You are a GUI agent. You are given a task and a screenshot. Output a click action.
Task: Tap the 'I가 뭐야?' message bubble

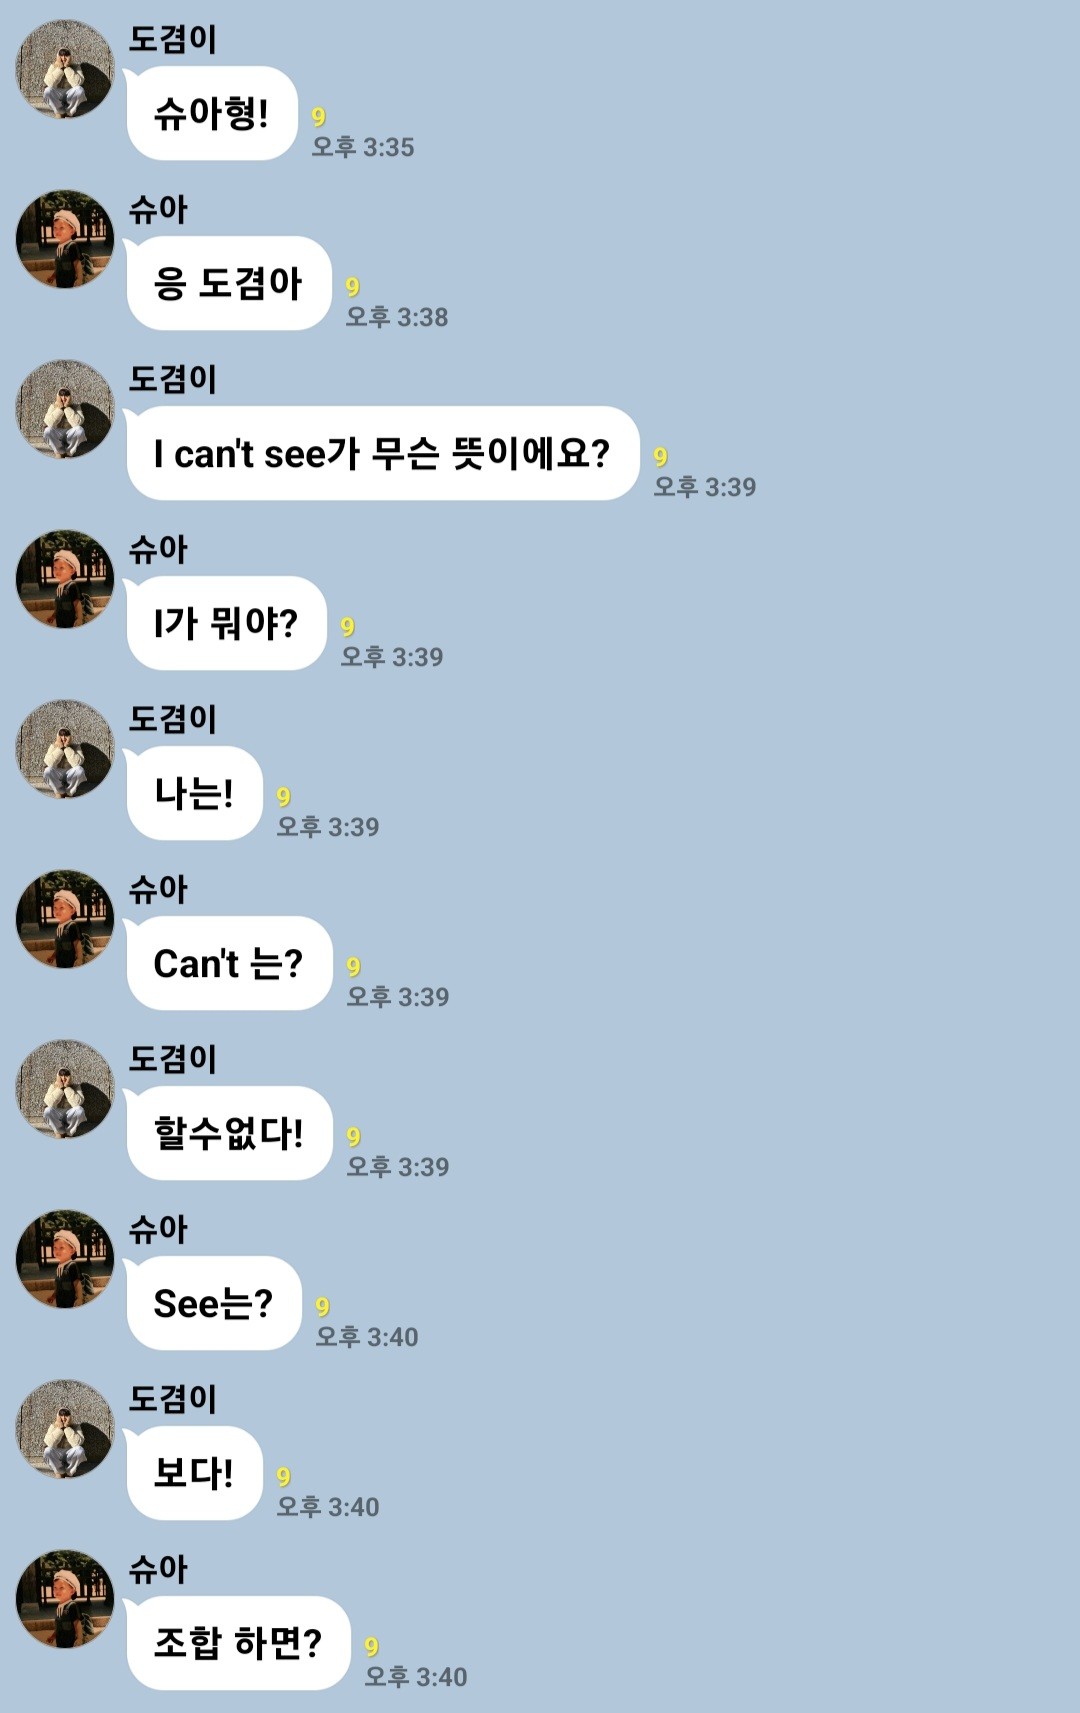pyautogui.click(x=227, y=623)
